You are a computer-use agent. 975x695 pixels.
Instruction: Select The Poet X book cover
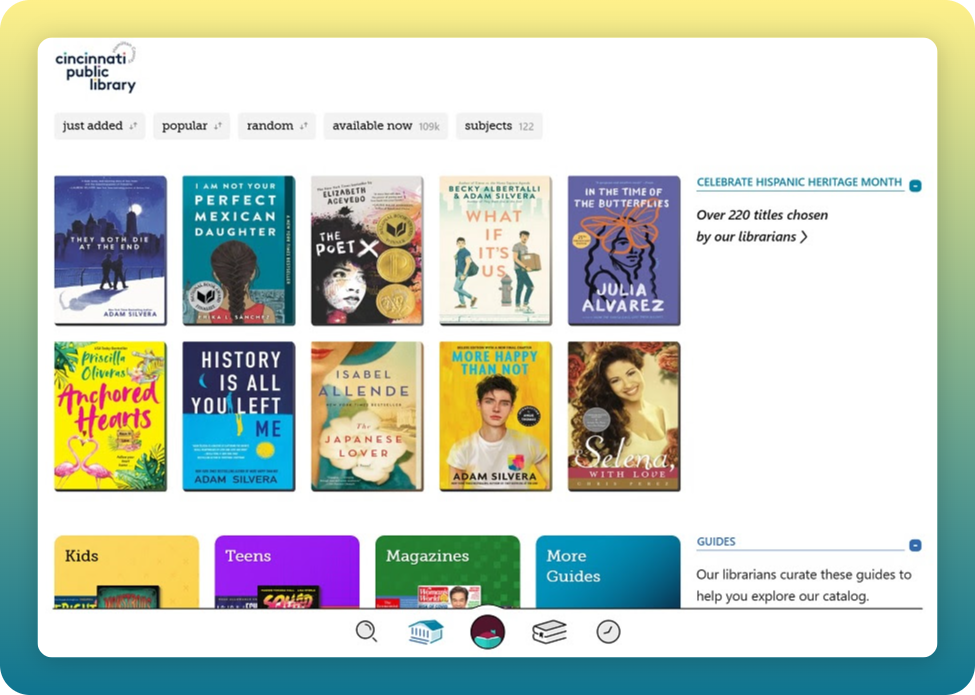(x=366, y=251)
